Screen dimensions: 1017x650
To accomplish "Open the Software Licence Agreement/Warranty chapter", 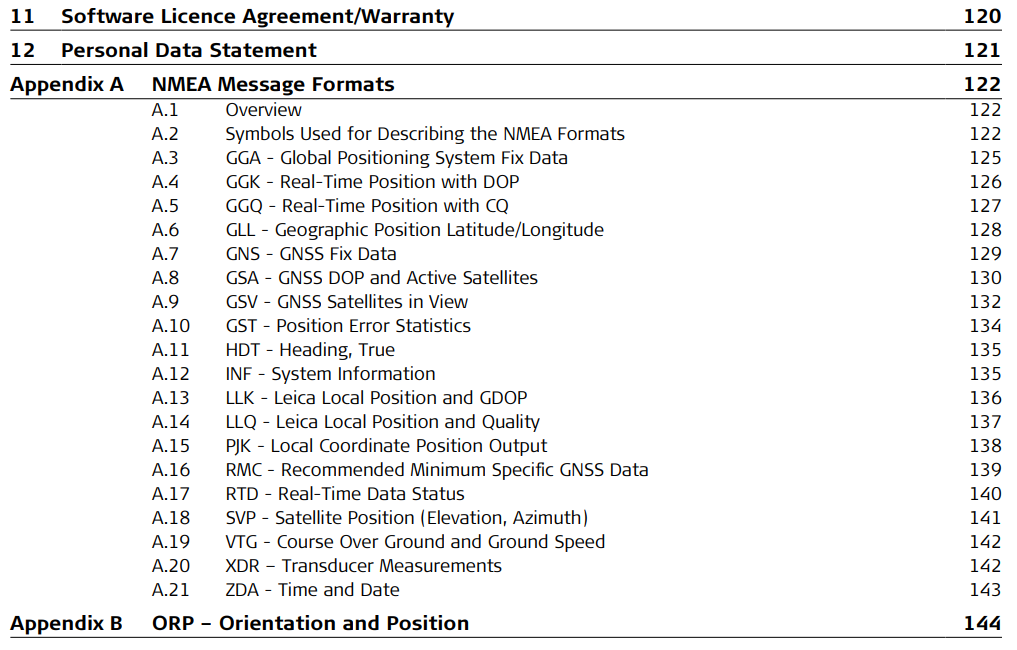I will [257, 16].
